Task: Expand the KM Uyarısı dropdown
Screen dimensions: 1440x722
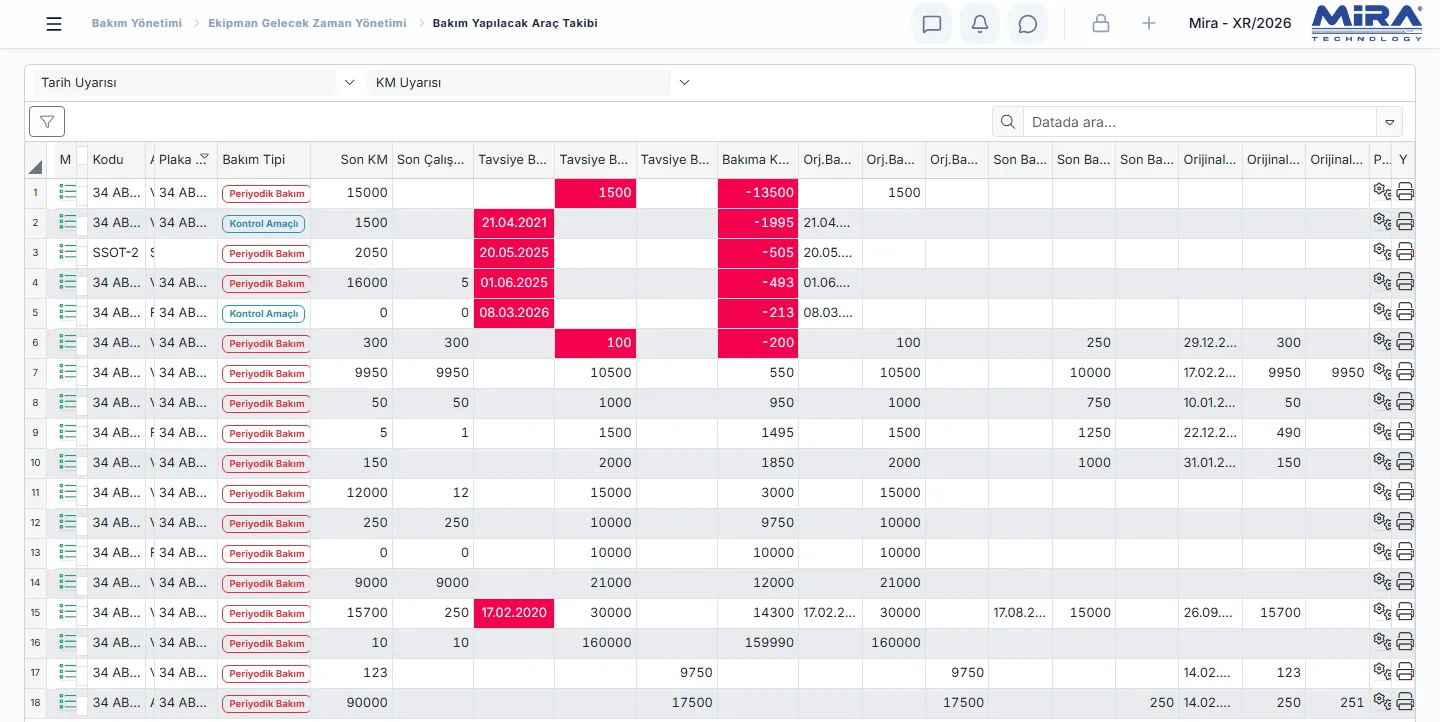Action: tap(684, 83)
